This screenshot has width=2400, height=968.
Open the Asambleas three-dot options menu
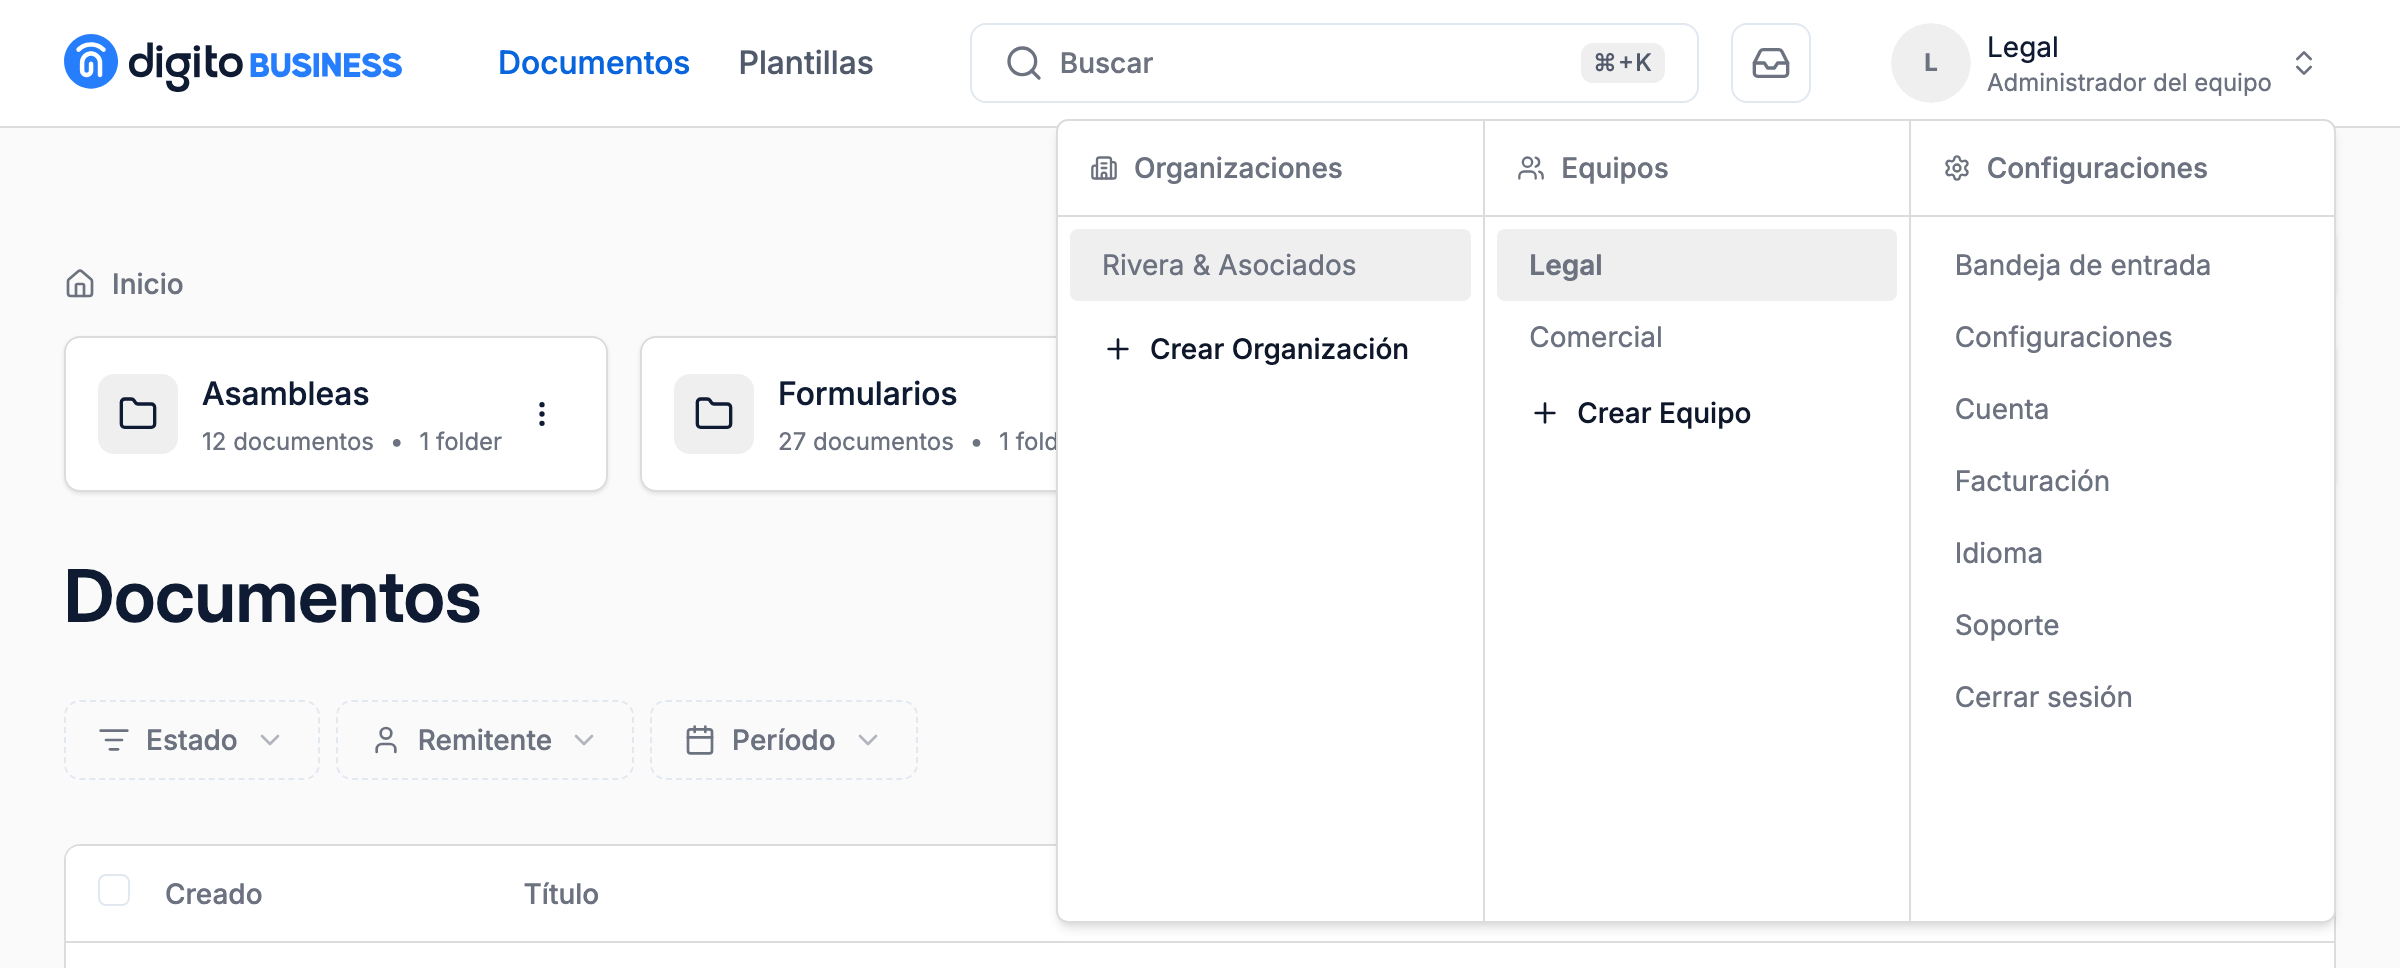click(x=542, y=413)
